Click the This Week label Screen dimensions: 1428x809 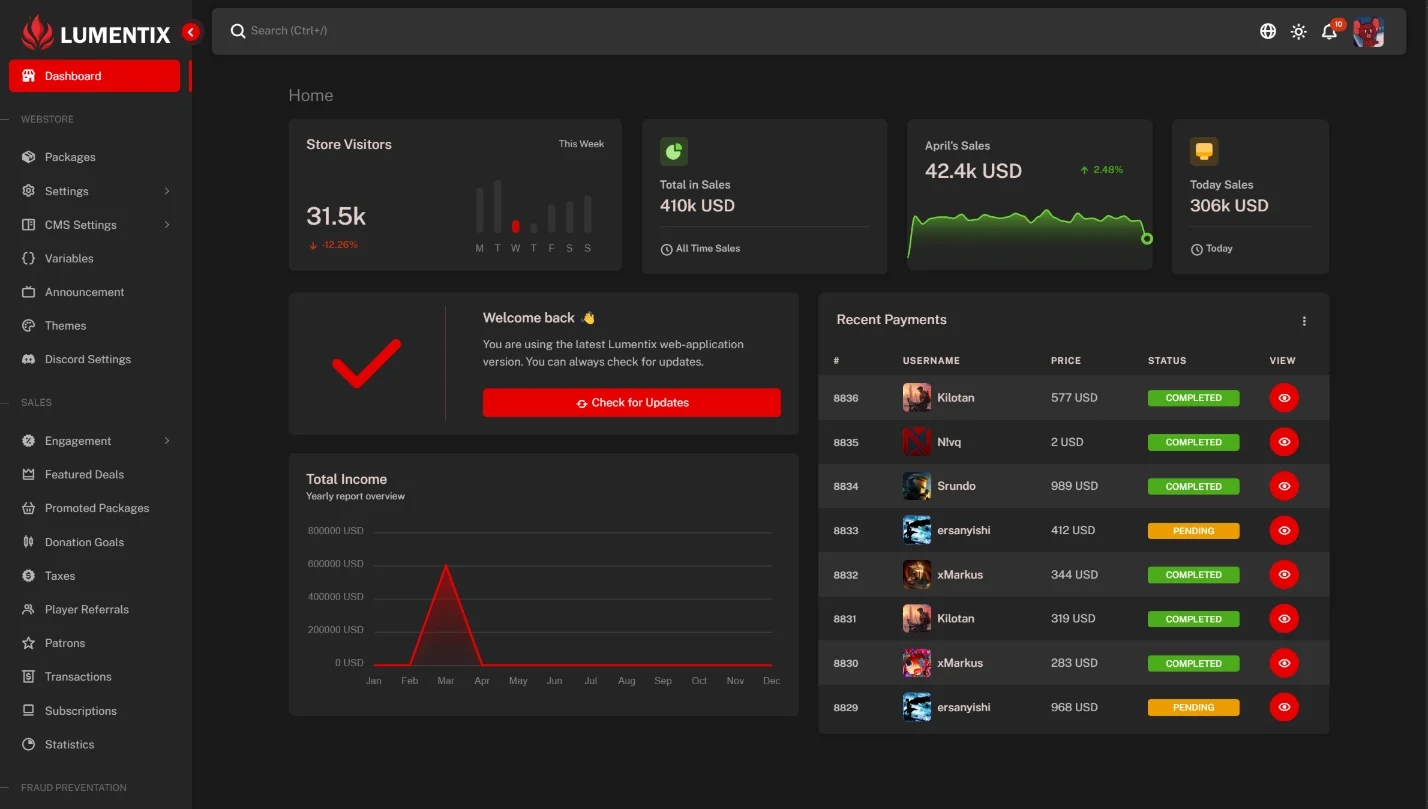581,144
